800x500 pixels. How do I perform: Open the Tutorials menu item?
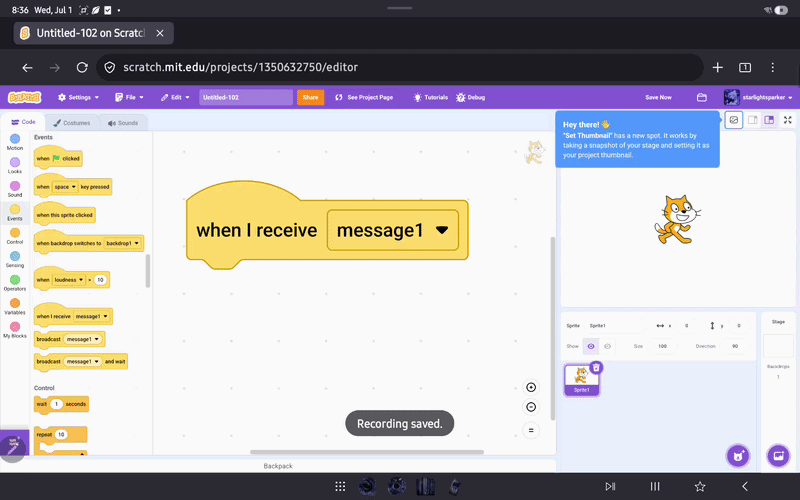[x=431, y=97]
